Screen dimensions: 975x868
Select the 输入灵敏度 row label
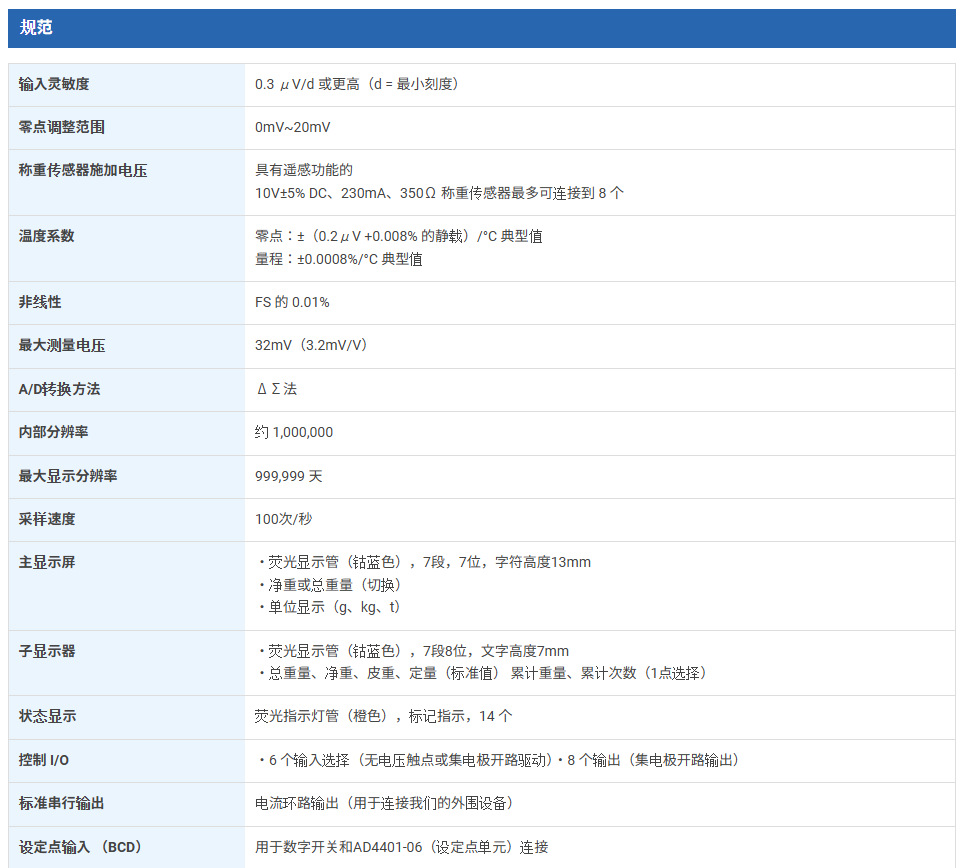pos(54,85)
